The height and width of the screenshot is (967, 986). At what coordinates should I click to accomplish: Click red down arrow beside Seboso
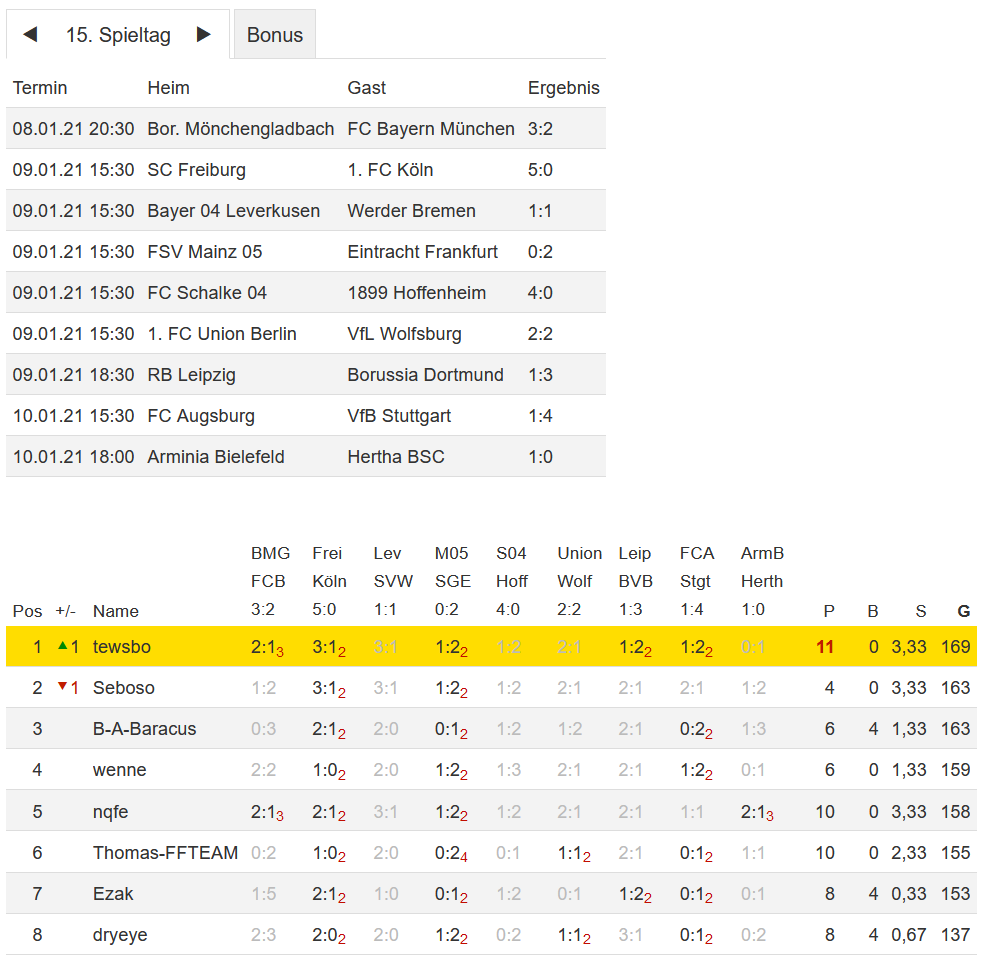click(63, 687)
